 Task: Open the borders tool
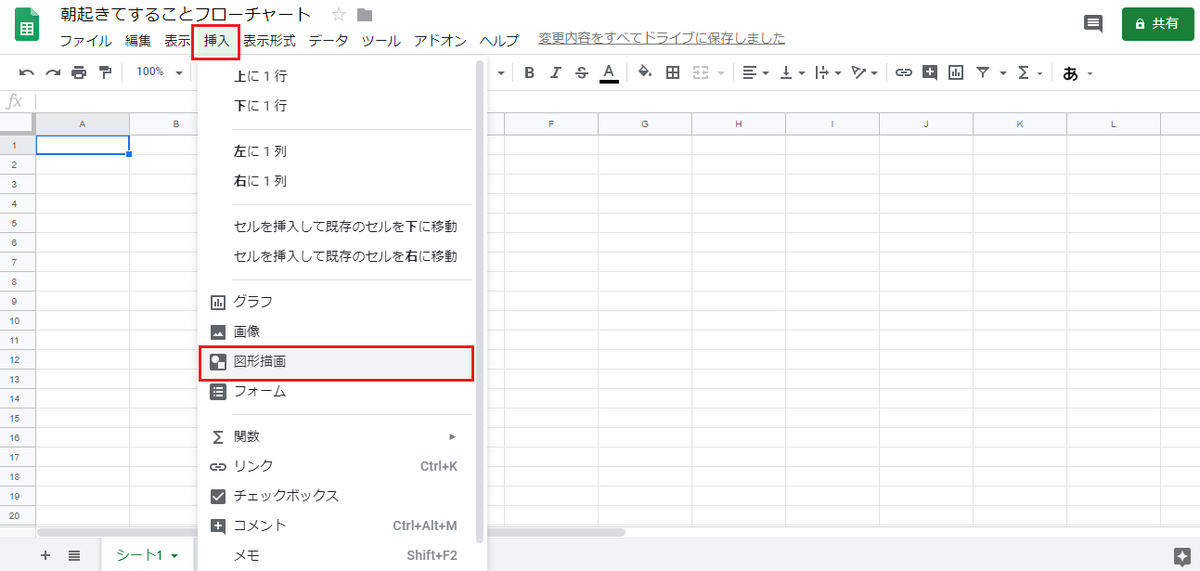coord(673,72)
